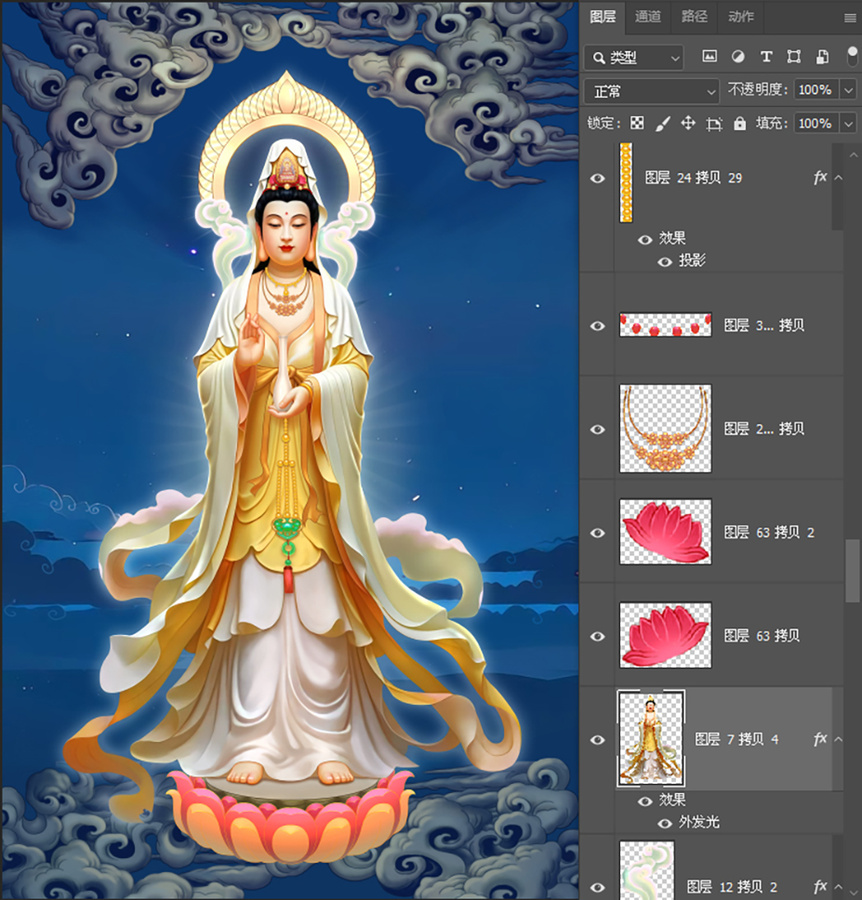Screen dimensions: 862x900
Task: Select layer name 图层 24 拷贝 29
Action: 693,178
